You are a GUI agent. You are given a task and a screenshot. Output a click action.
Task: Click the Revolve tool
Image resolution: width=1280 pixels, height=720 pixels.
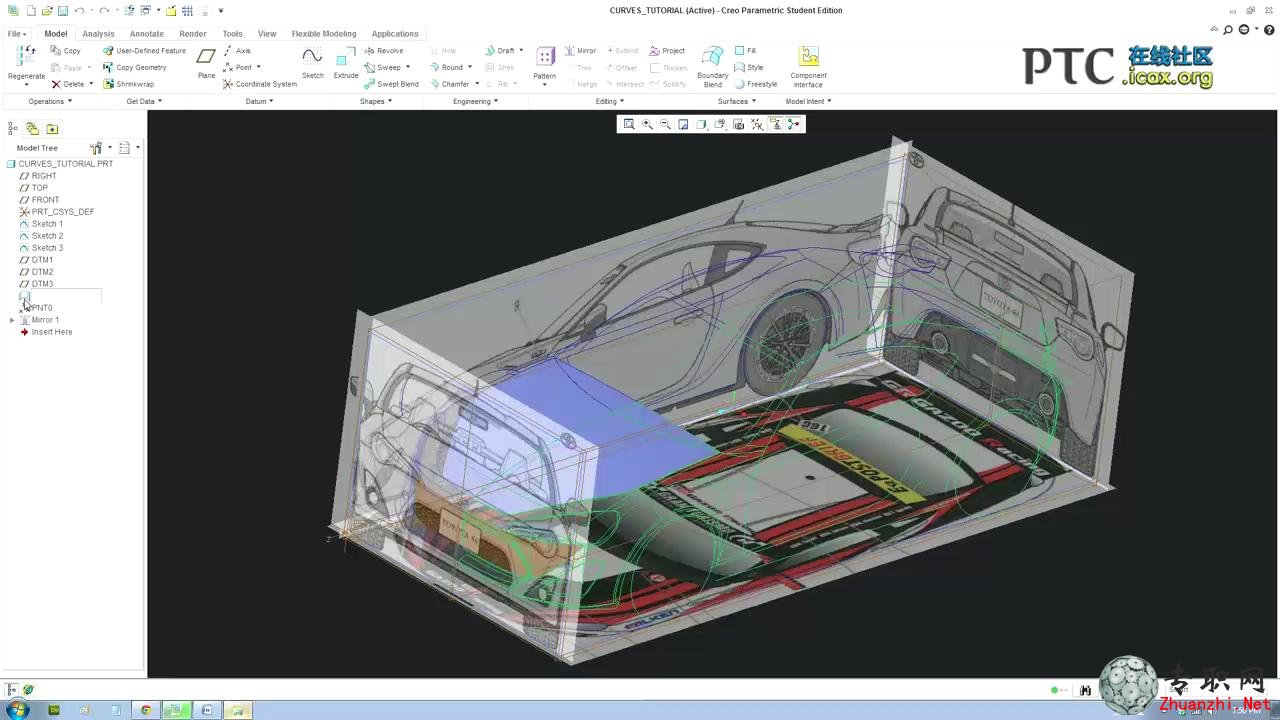(384, 51)
